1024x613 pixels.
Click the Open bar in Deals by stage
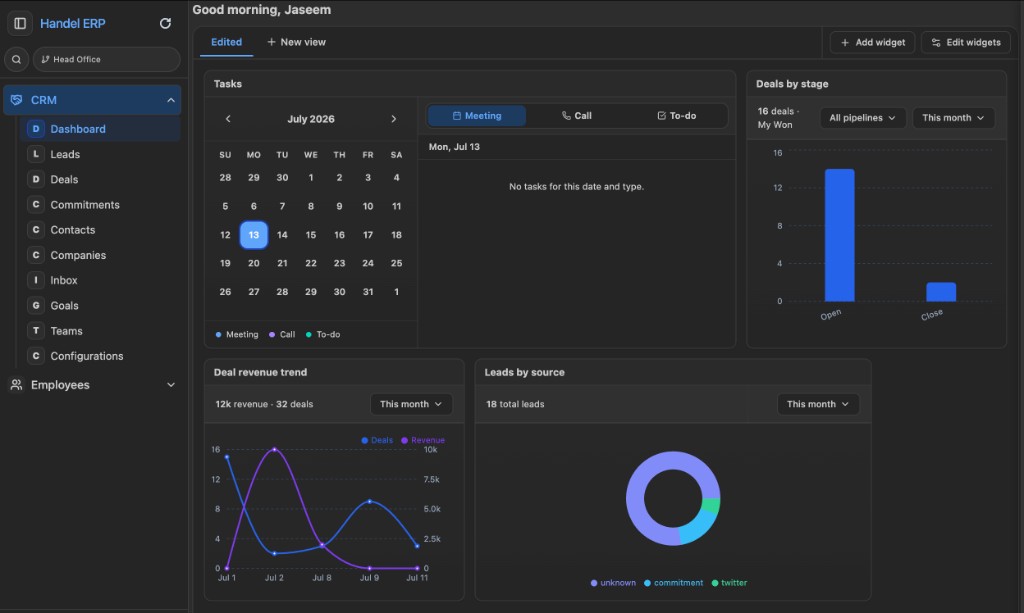tap(839, 235)
